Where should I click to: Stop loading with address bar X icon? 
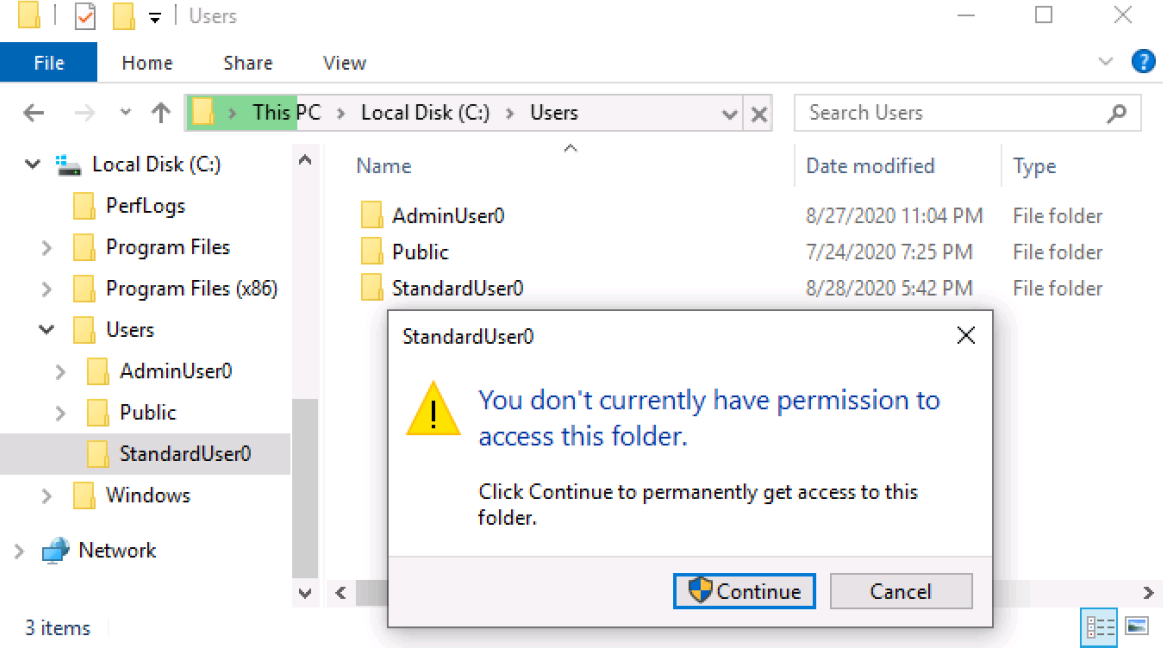(x=759, y=114)
